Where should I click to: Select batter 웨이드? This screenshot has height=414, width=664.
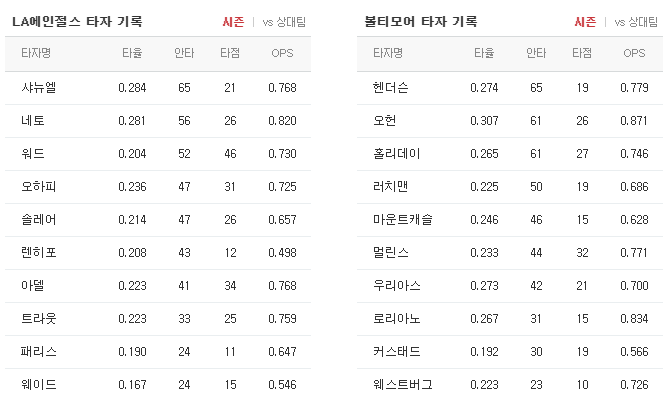point(39,385)
